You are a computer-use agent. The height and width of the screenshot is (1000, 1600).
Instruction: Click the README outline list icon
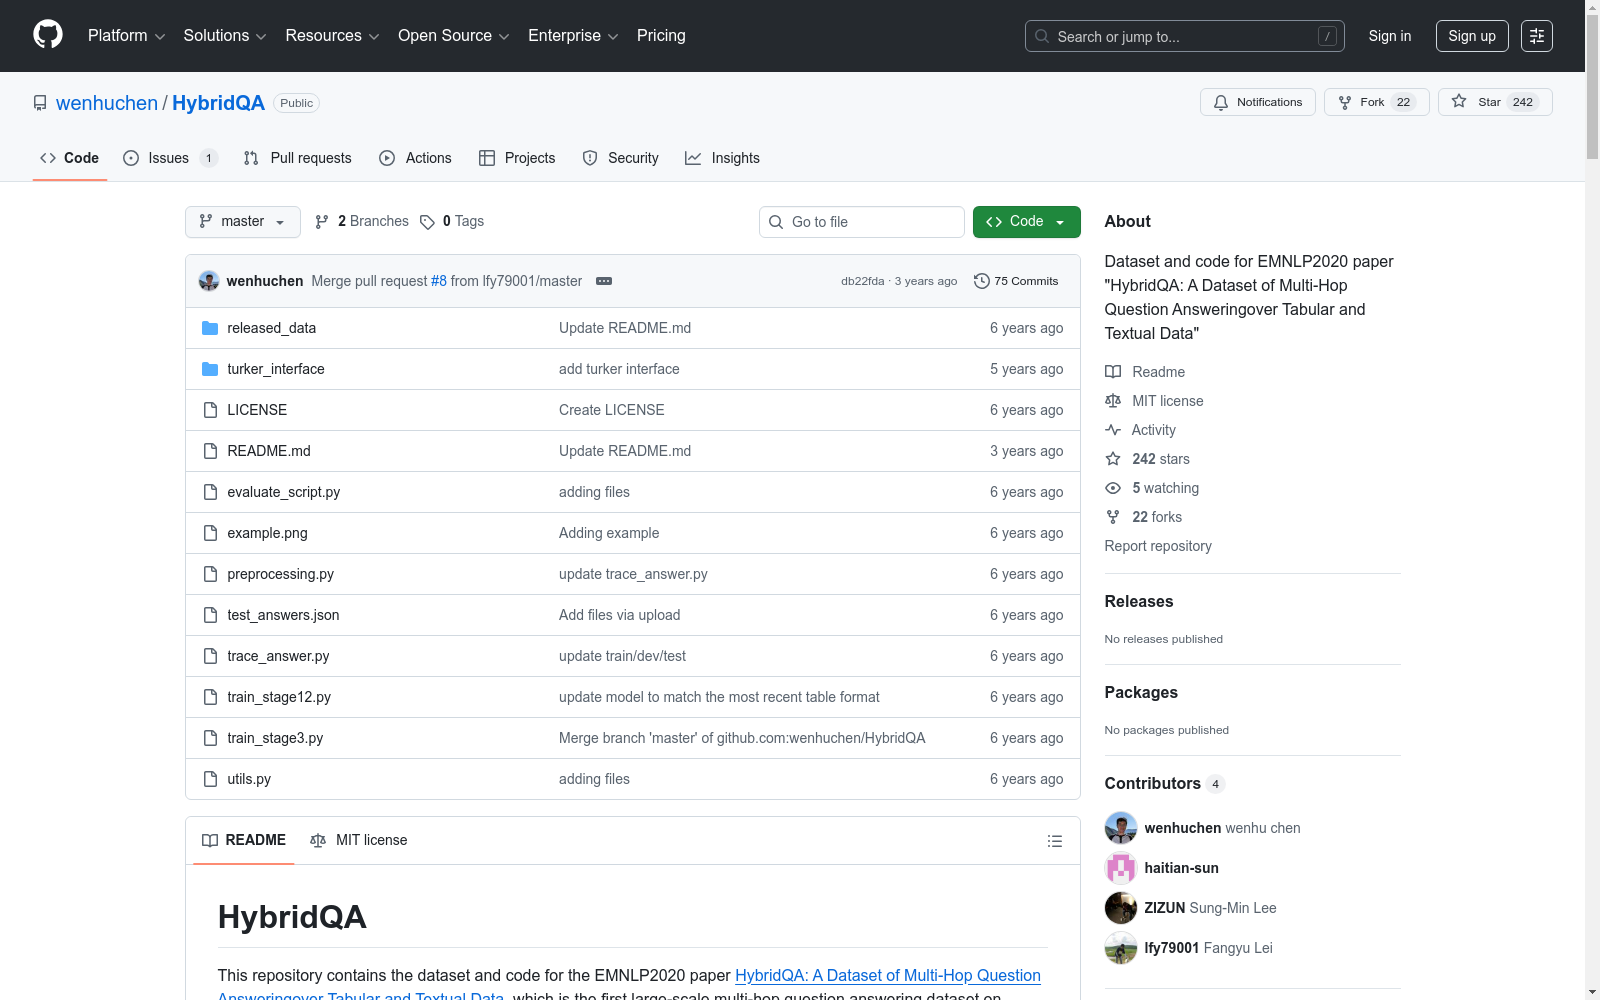(1054, 841)
